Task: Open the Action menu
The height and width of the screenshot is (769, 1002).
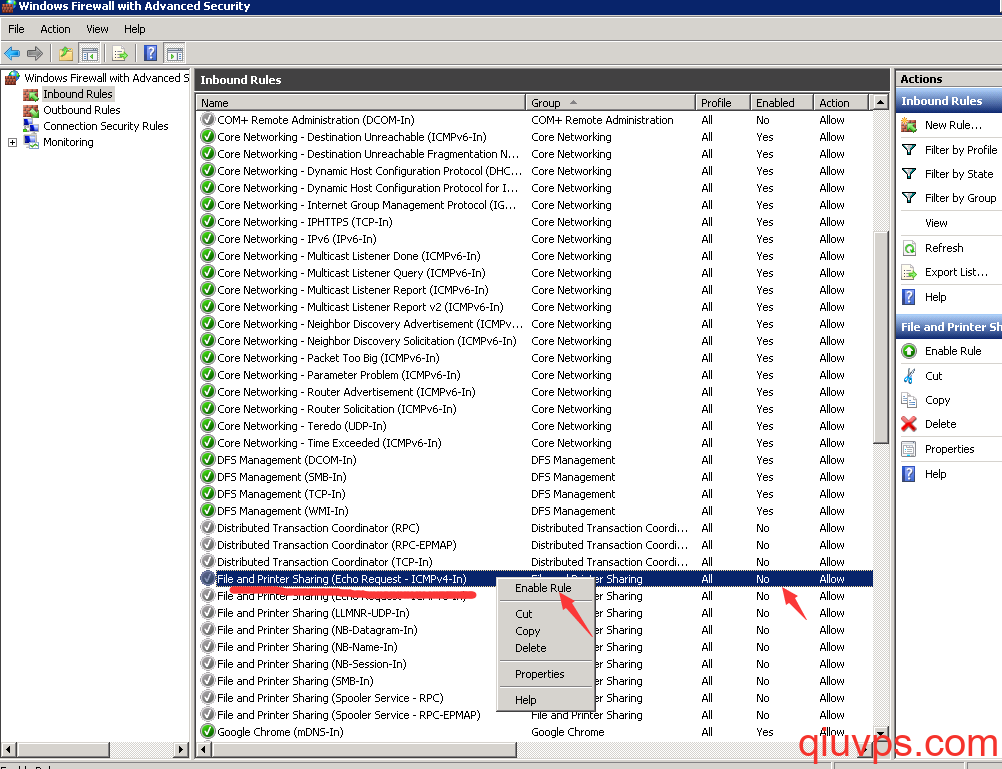Action: pyautogui.click(x=56, y=29)
